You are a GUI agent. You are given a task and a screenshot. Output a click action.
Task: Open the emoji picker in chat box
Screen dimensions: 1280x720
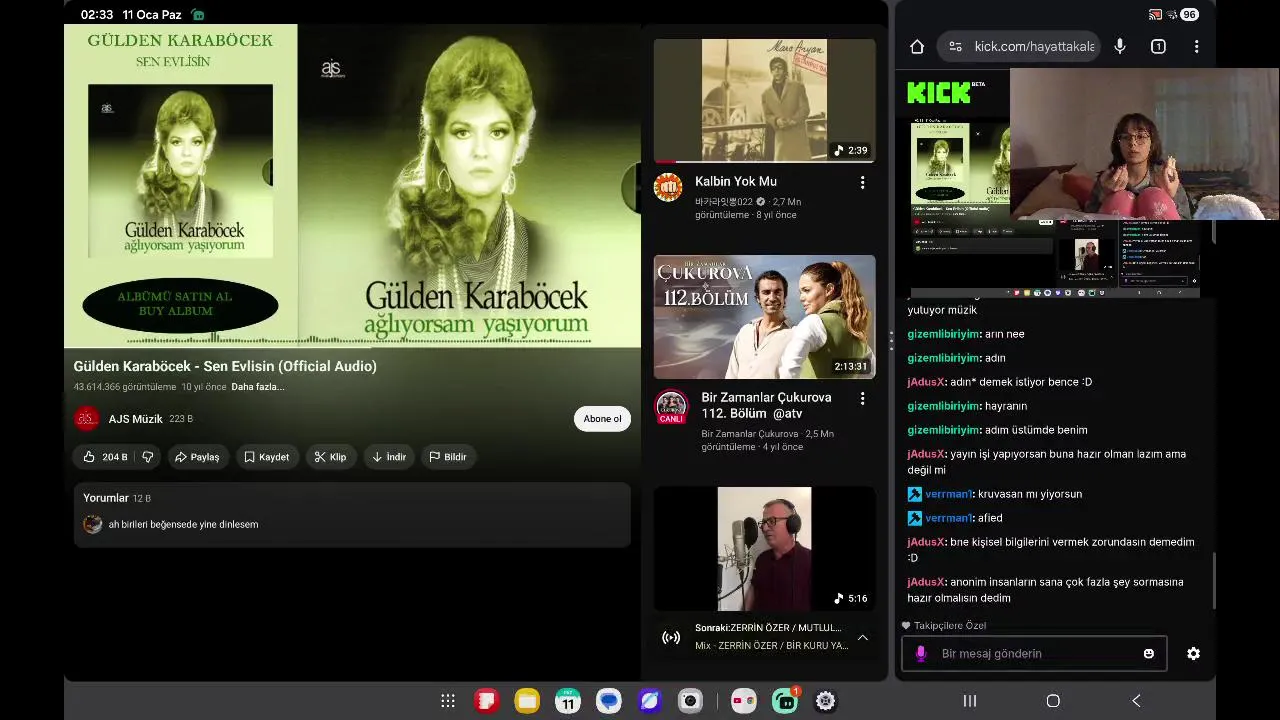(x=1148, y=653)
